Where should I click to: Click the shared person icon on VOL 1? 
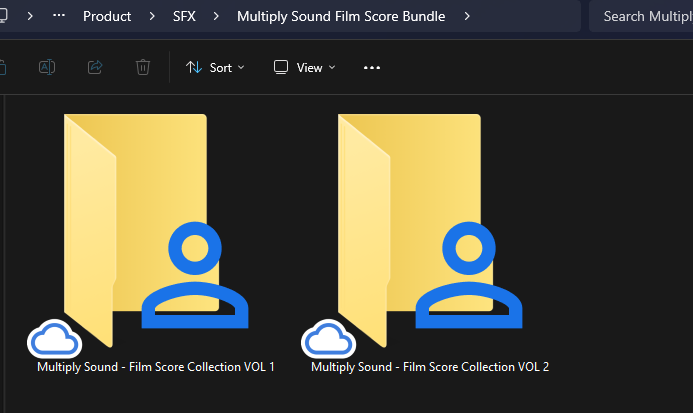tap(195, 275)
